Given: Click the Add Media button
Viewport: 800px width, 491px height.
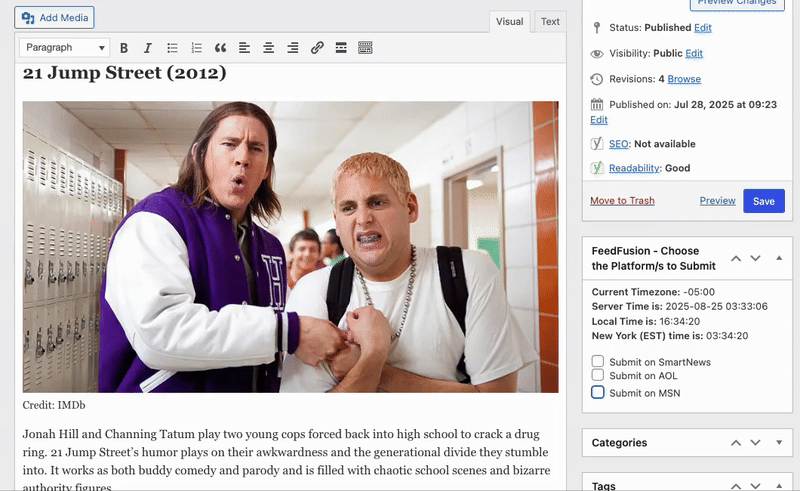Looking at the screenshot, I should point(54,18).
